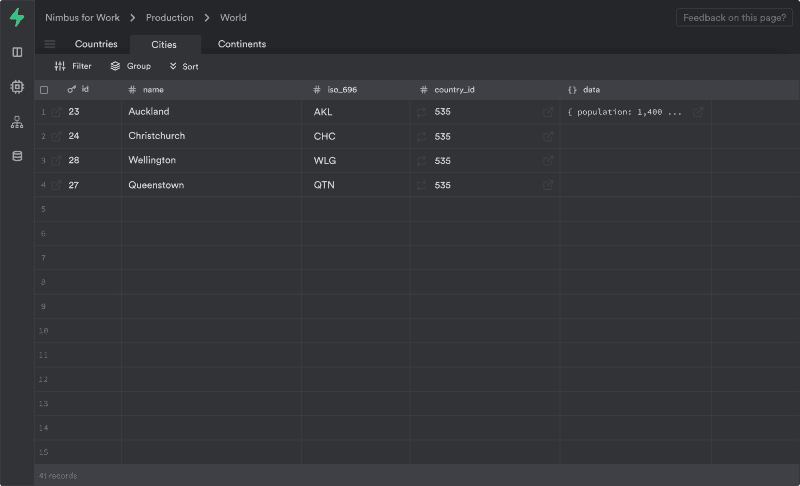This screenshot has height=486, width=800.
Task: Open the schema hierarchy sidebar icon
Action: click(x=17, y=122)
